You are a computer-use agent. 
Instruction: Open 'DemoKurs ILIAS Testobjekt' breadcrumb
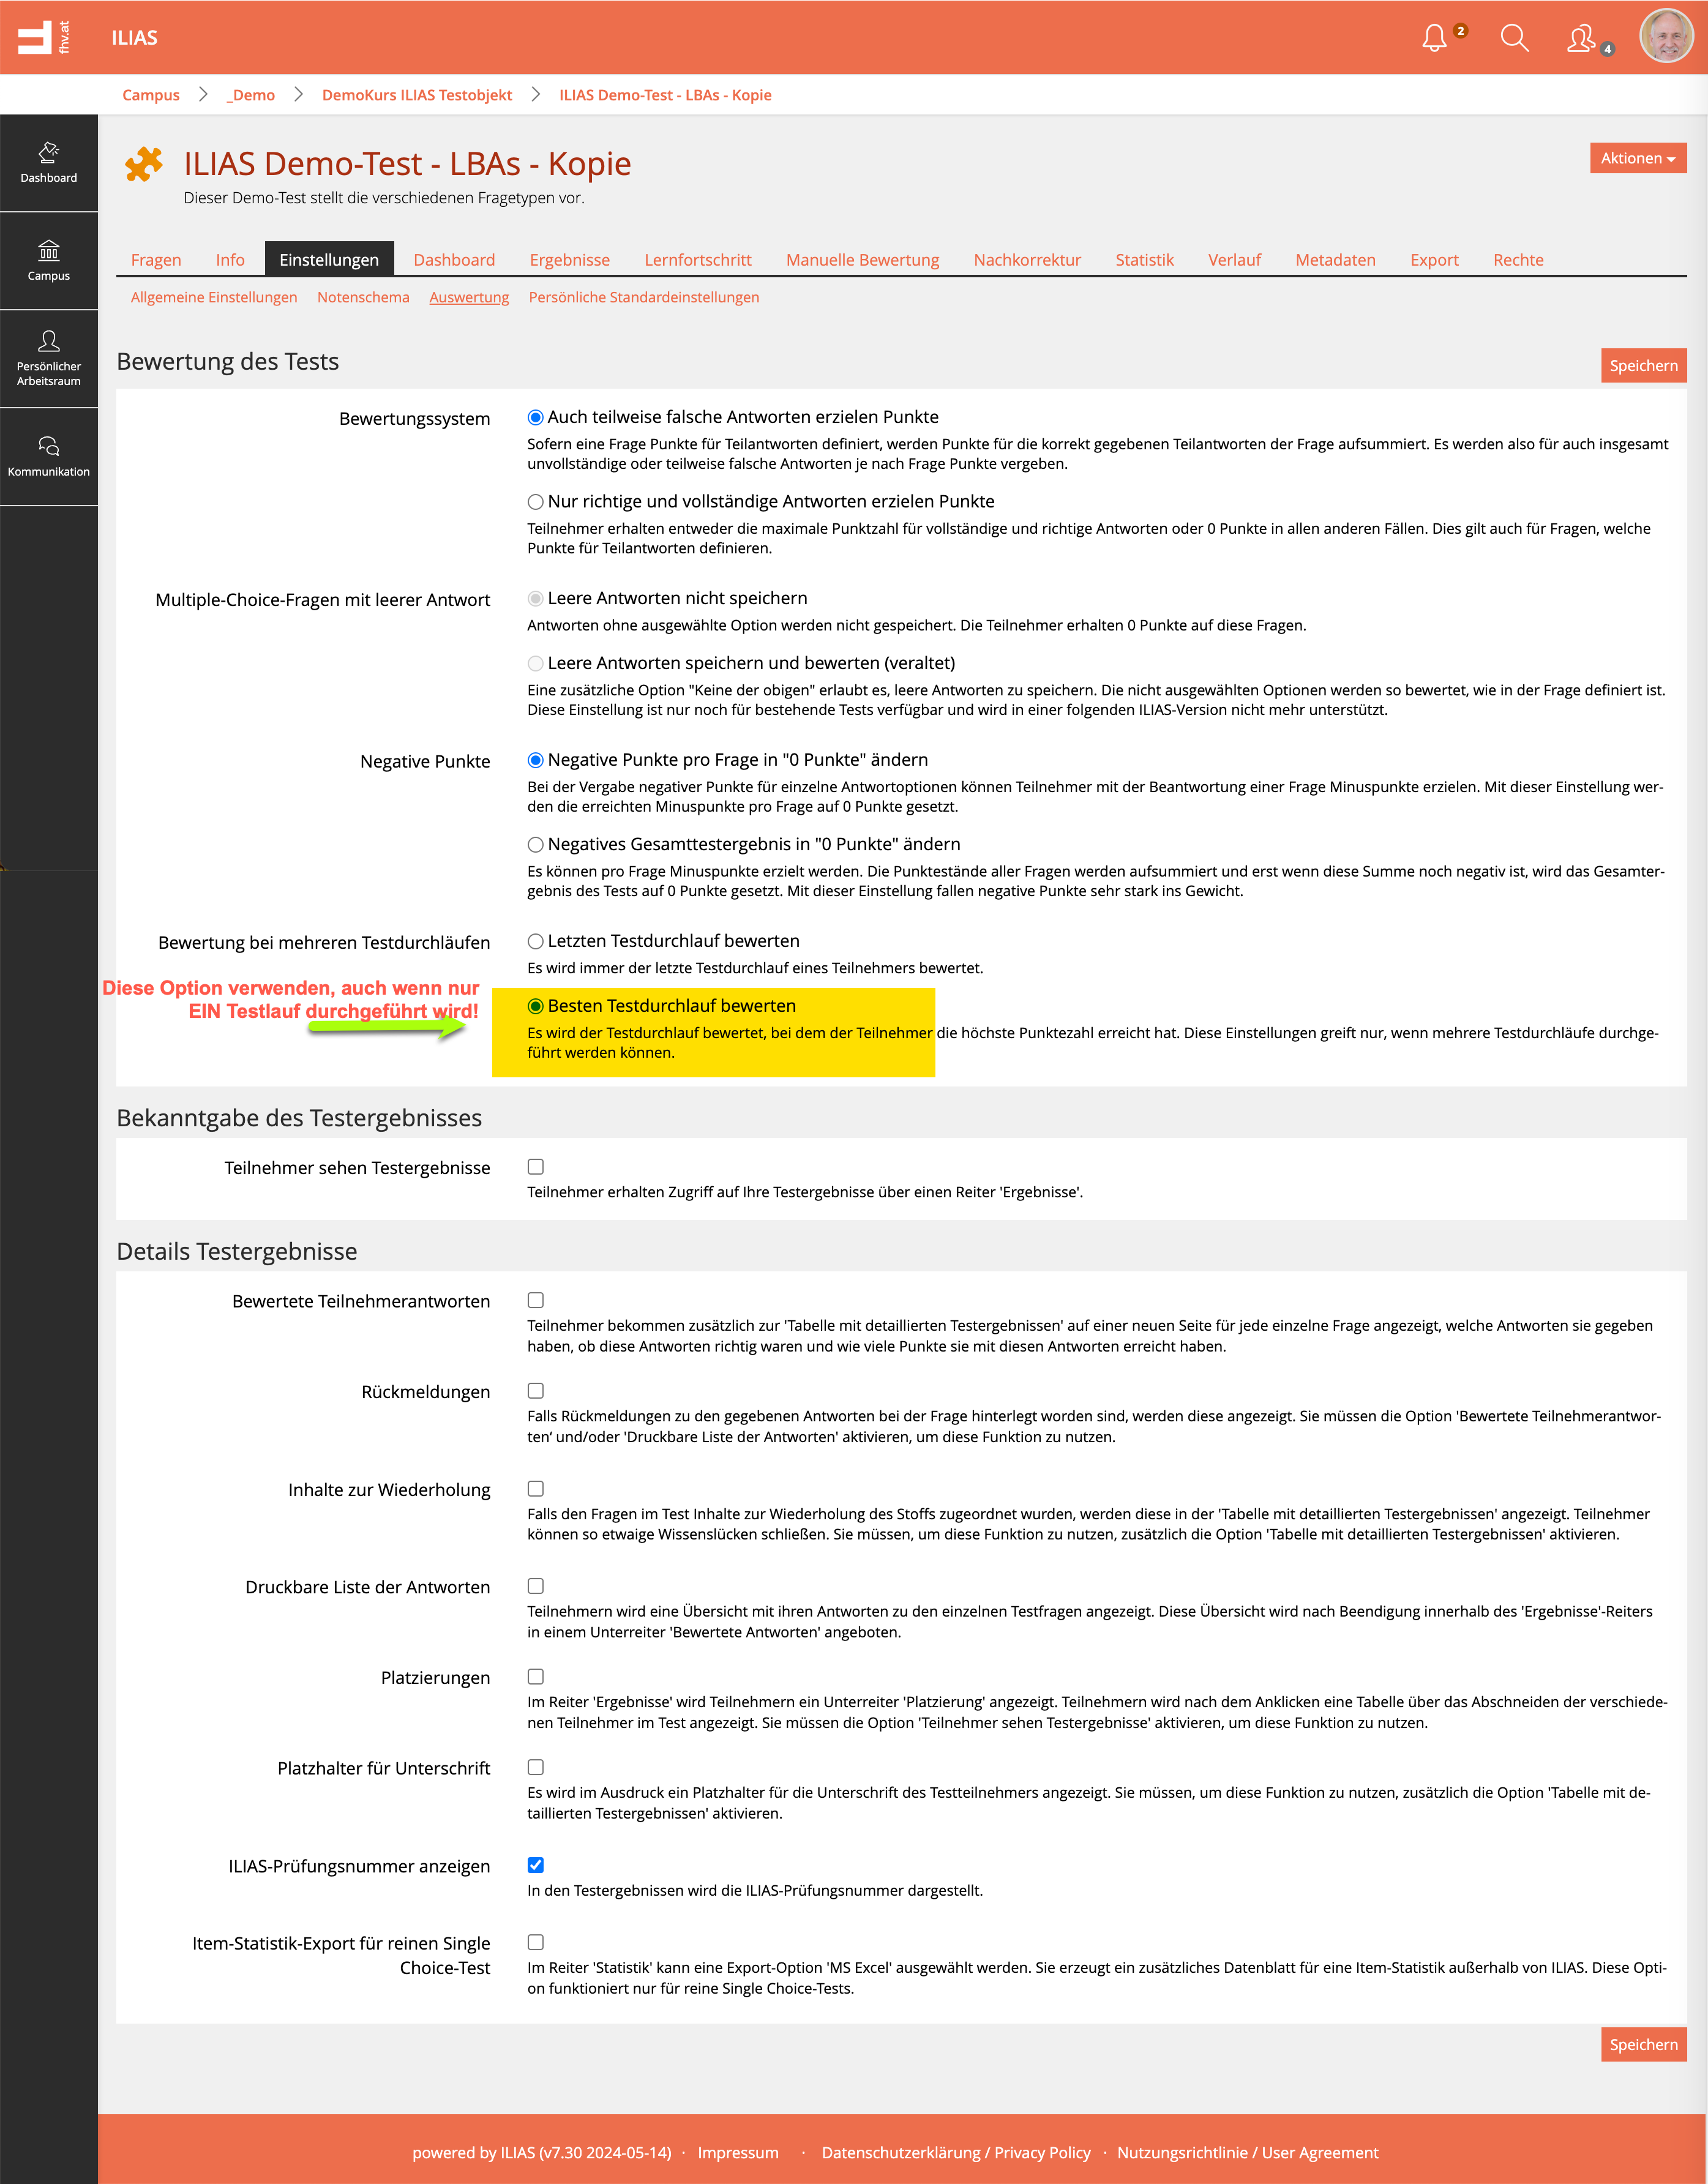click(x=417, y=95)
